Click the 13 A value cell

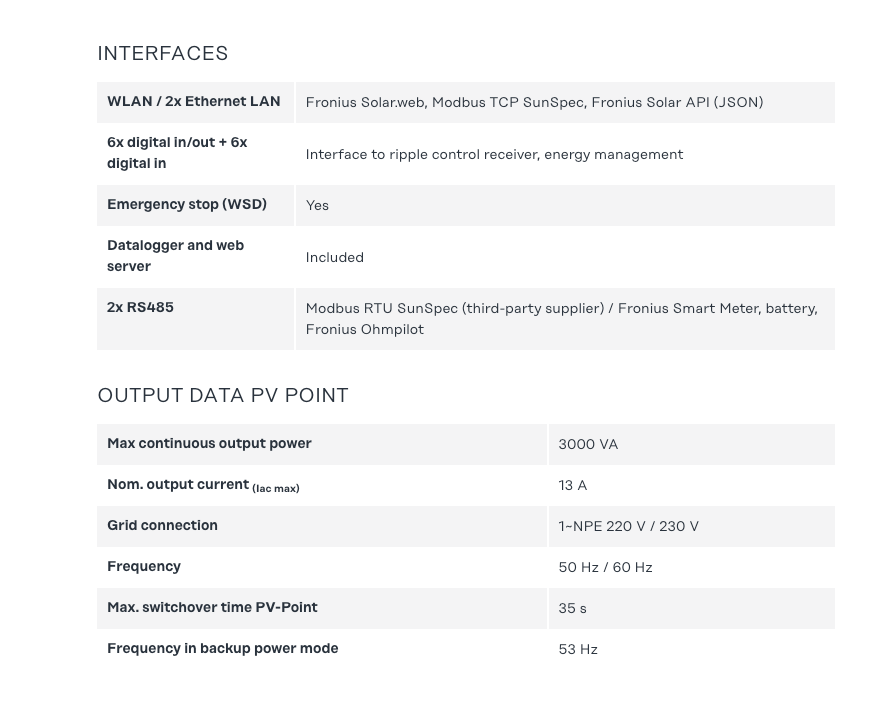click(x=573, y=485)
